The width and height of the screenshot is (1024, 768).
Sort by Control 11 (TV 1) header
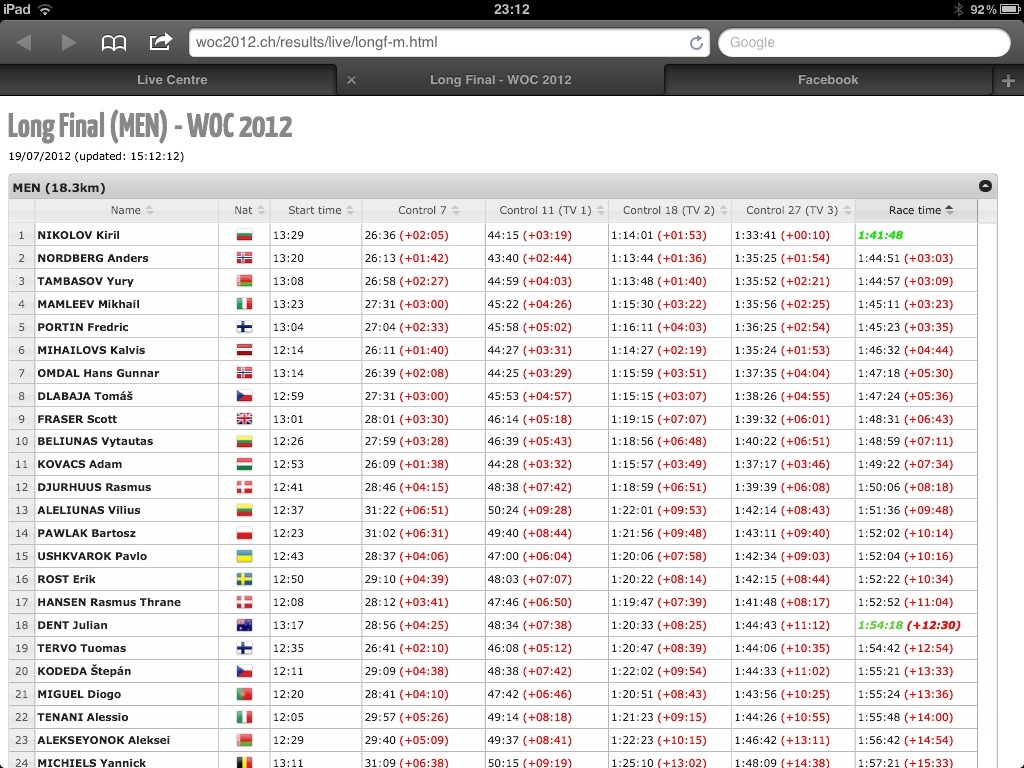pos(546,210)
